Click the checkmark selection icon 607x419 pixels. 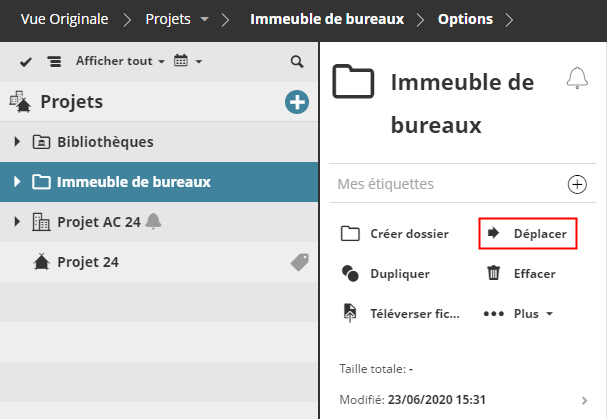26,62
